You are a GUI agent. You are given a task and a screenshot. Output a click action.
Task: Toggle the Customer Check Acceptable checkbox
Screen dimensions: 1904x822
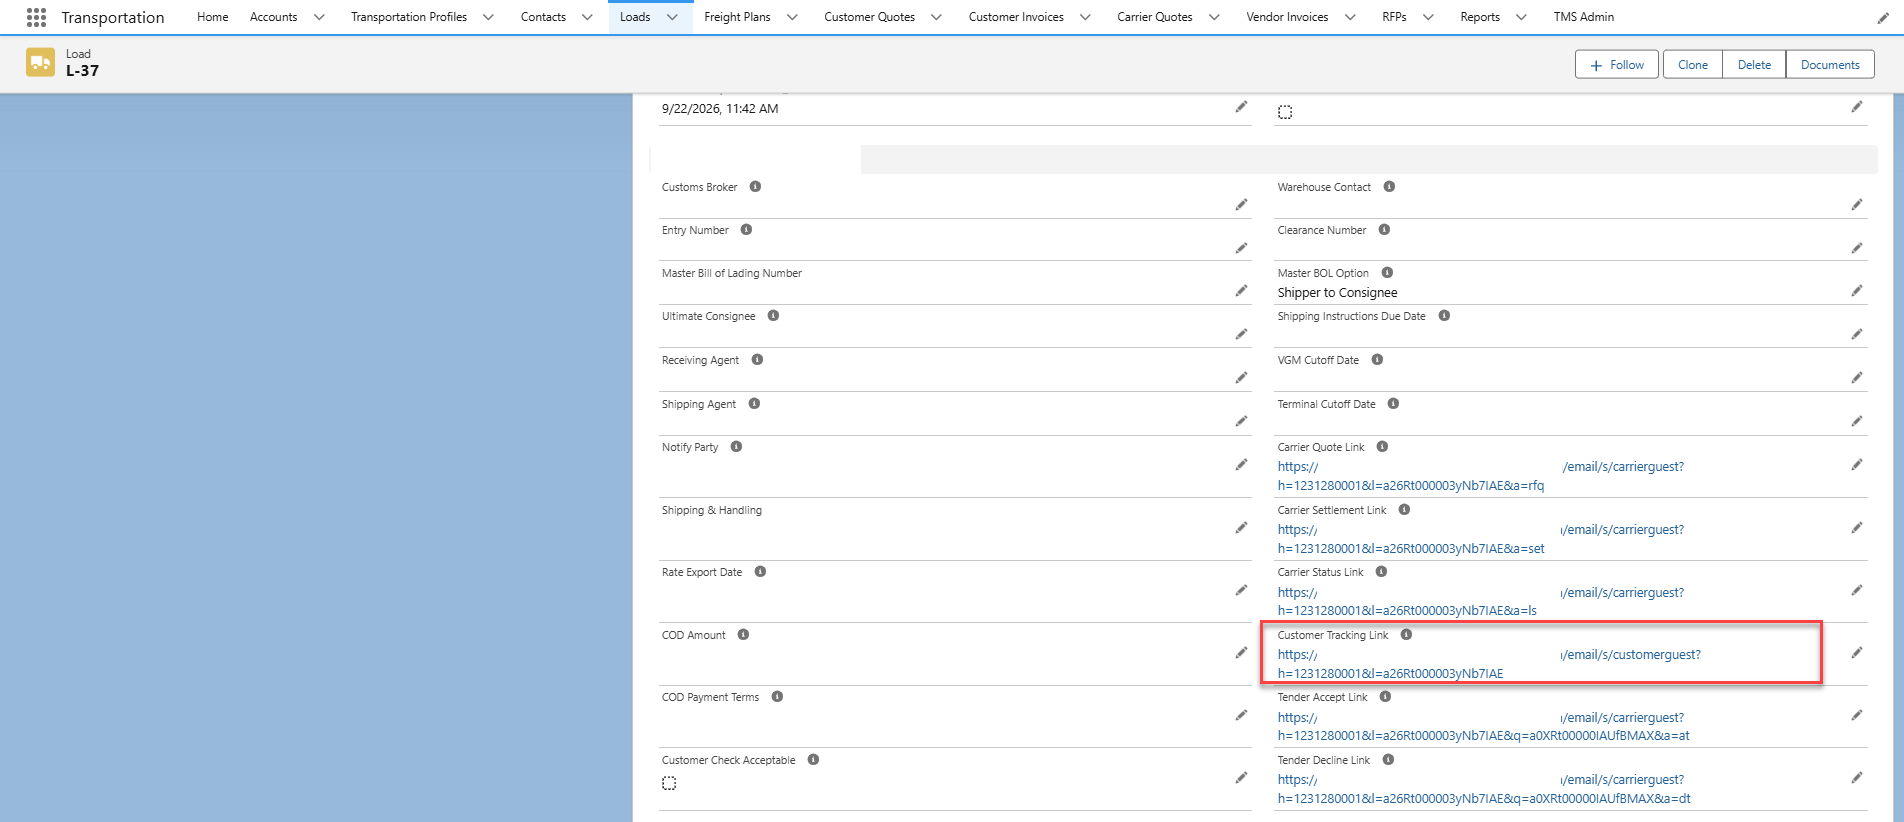pyautogui.click(x=669, y=783)
